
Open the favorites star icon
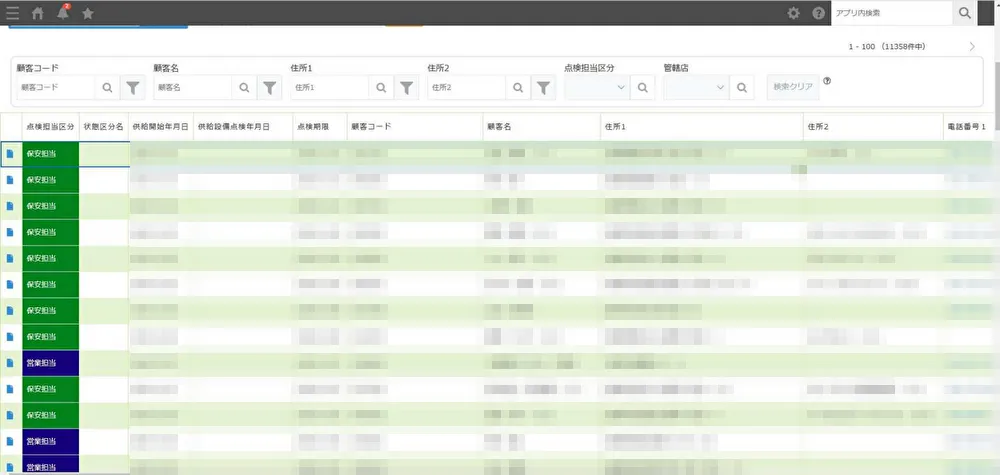pos(88,13)
